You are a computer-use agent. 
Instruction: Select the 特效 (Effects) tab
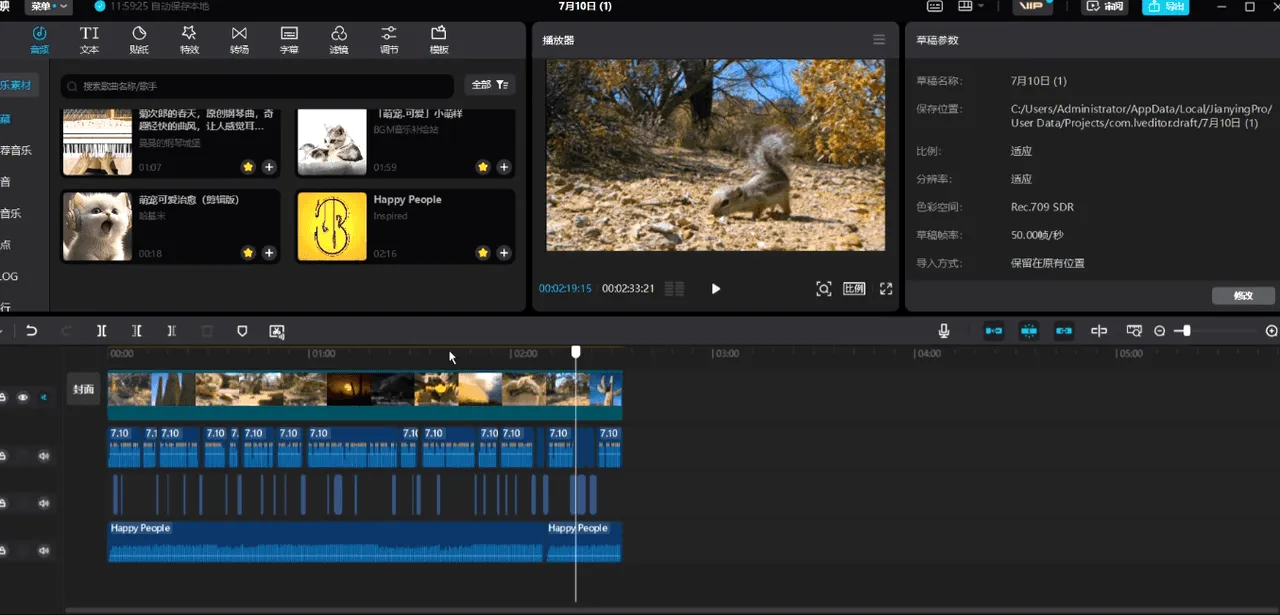click(x=189, y=40)
